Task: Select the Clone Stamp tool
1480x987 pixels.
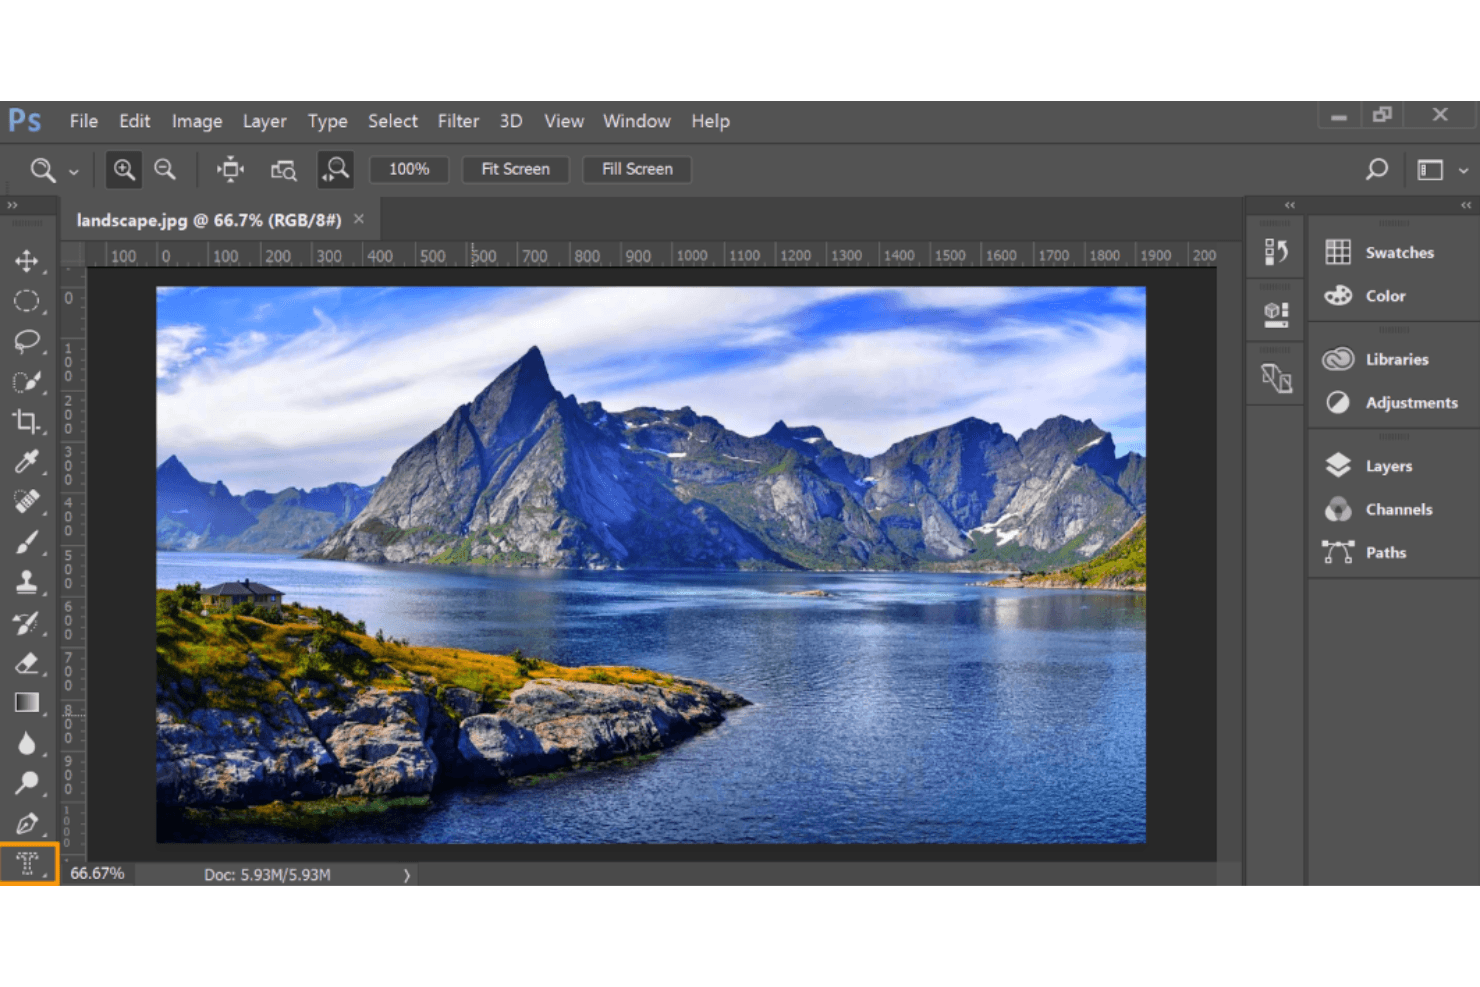Action: (27, 582)
